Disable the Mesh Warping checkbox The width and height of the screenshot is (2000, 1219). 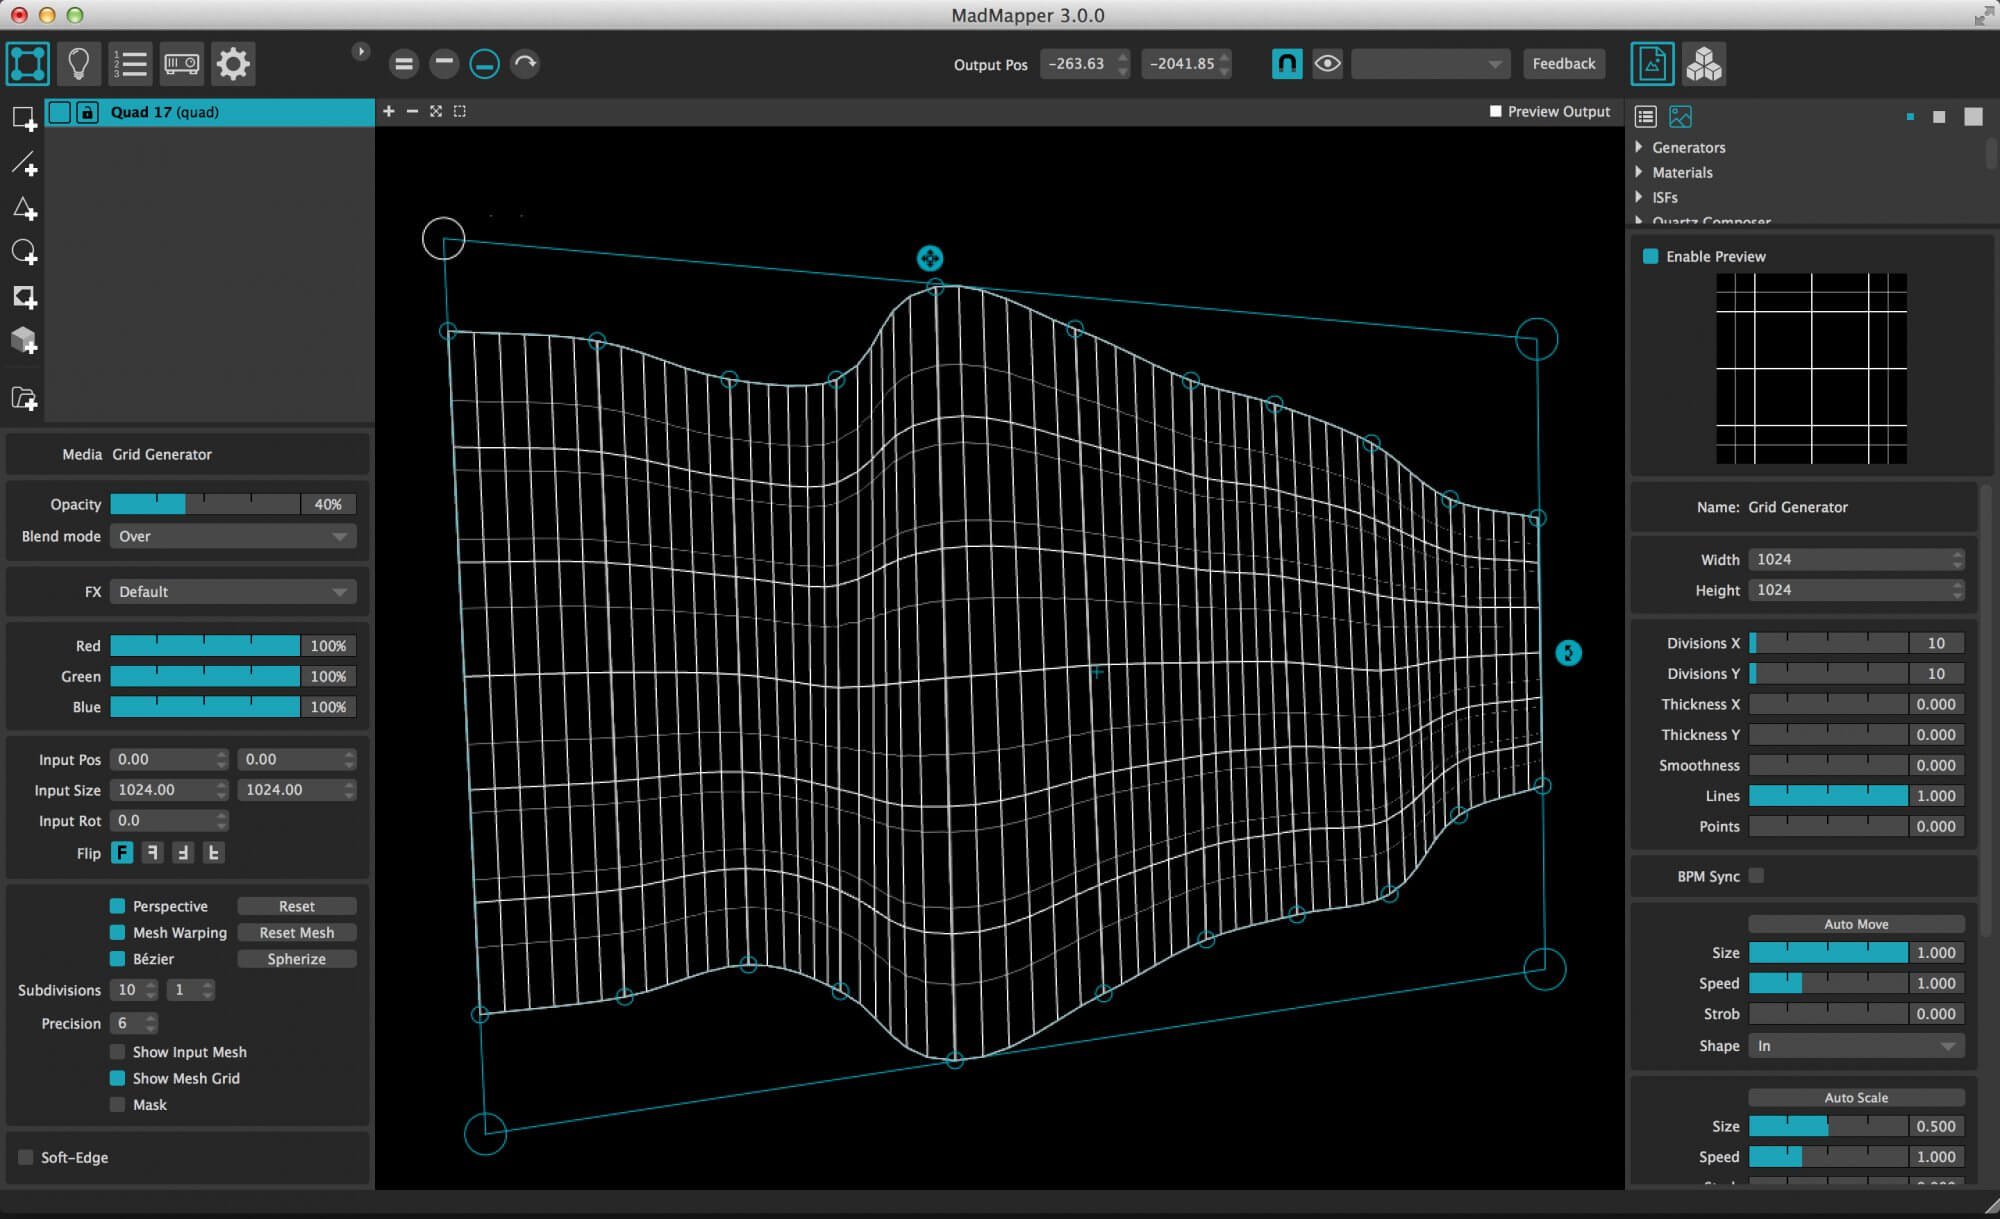[x=117, y=932]
